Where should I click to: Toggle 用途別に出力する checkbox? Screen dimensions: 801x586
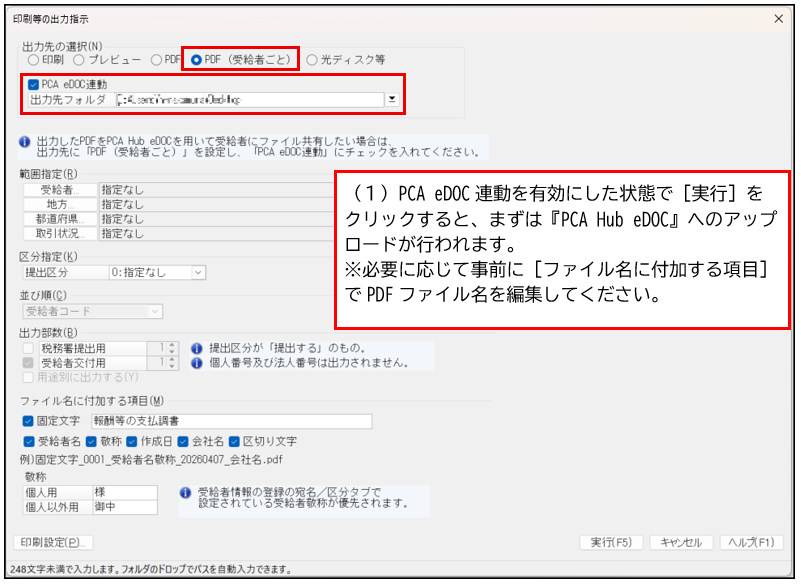click(29, 378)
